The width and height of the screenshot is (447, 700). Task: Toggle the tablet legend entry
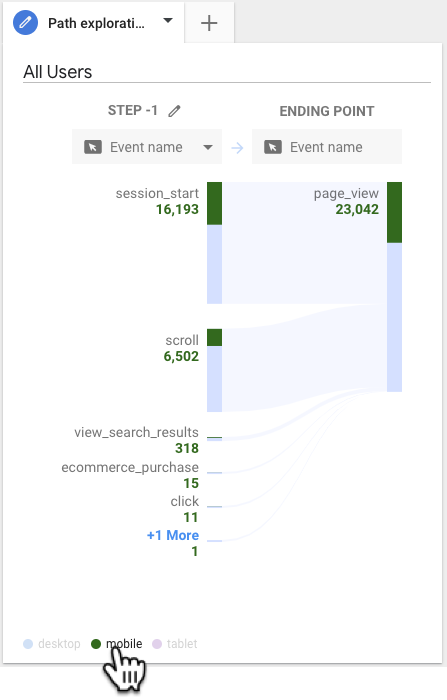pos(175,644)
